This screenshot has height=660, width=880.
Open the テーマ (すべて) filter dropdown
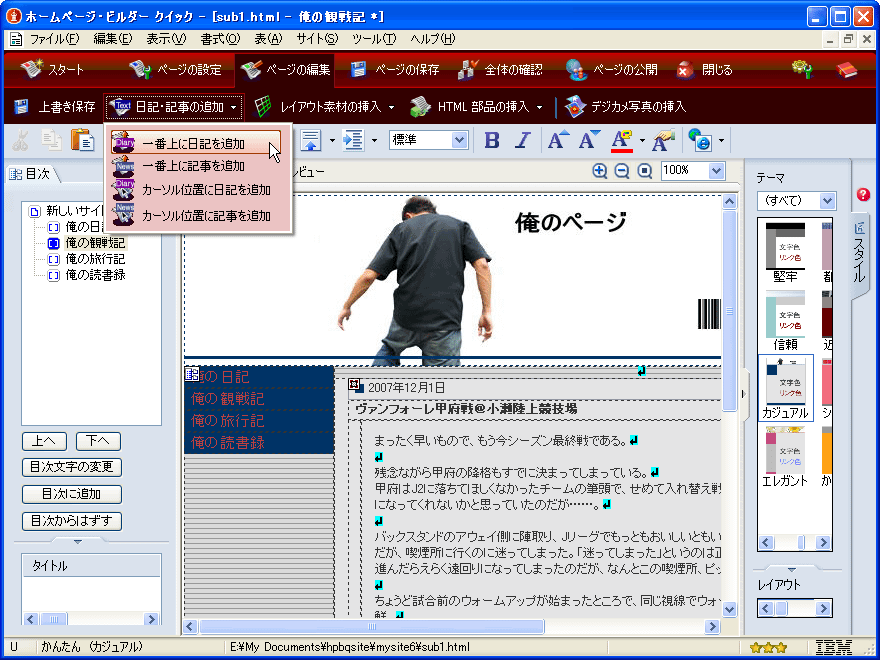coord(796,200)
